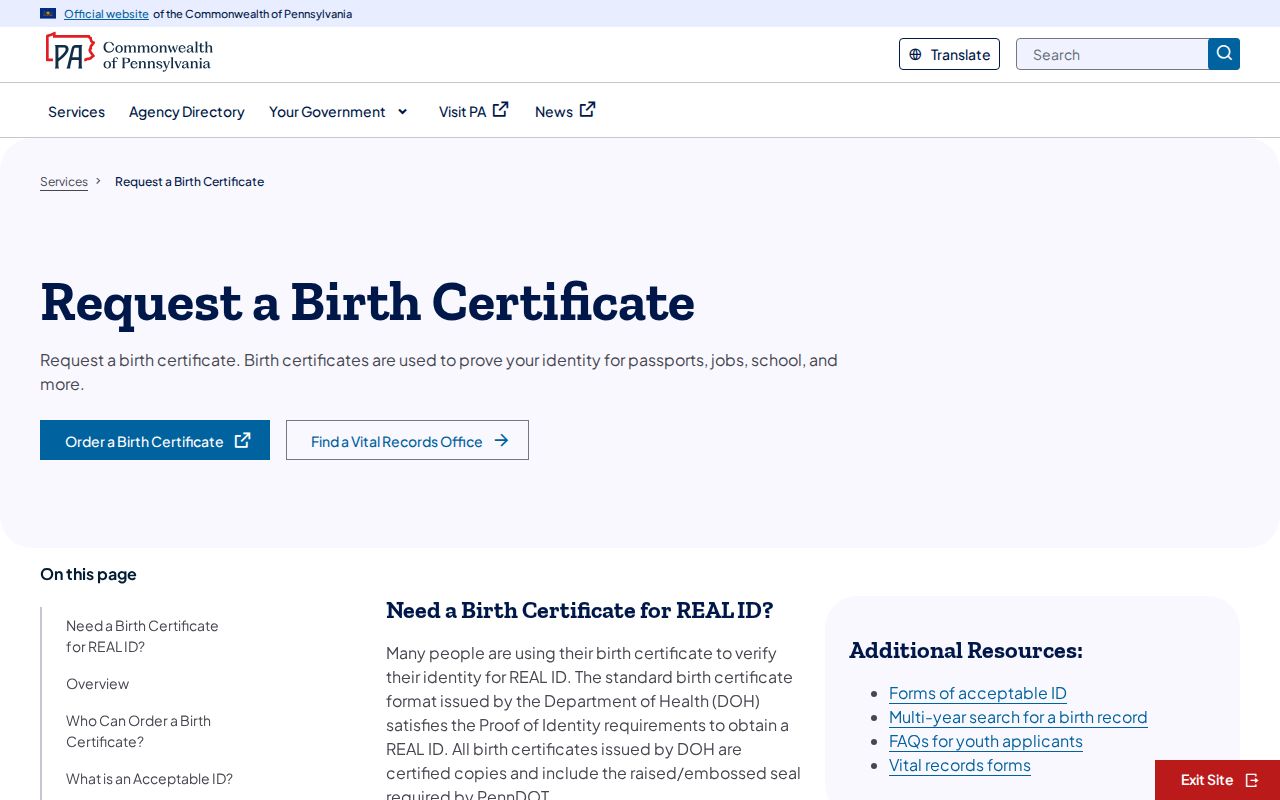1280x800 pixels.
Task: Click Find a Vital Records Office button
Action: click(407, 440)
